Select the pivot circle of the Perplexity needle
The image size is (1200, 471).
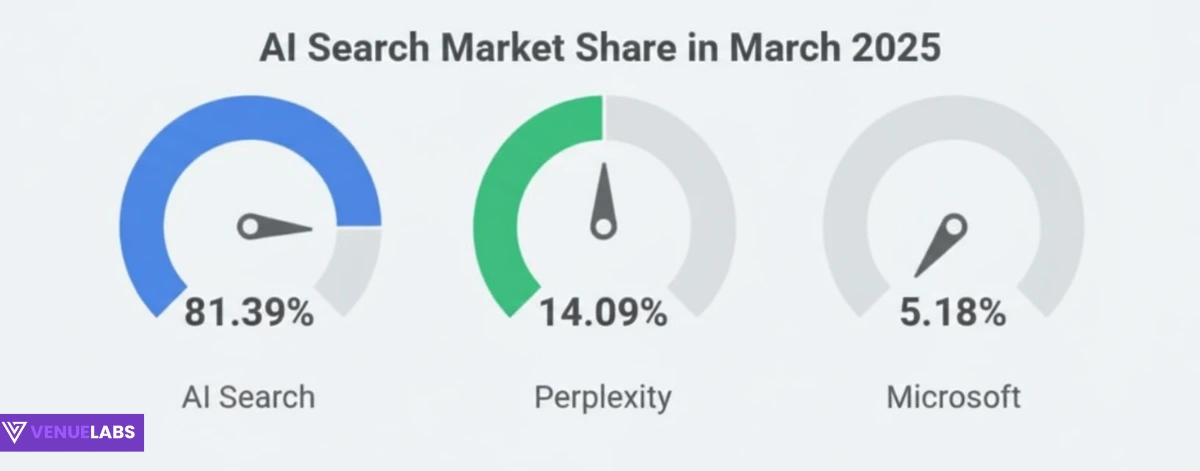(x=602, y=227)
